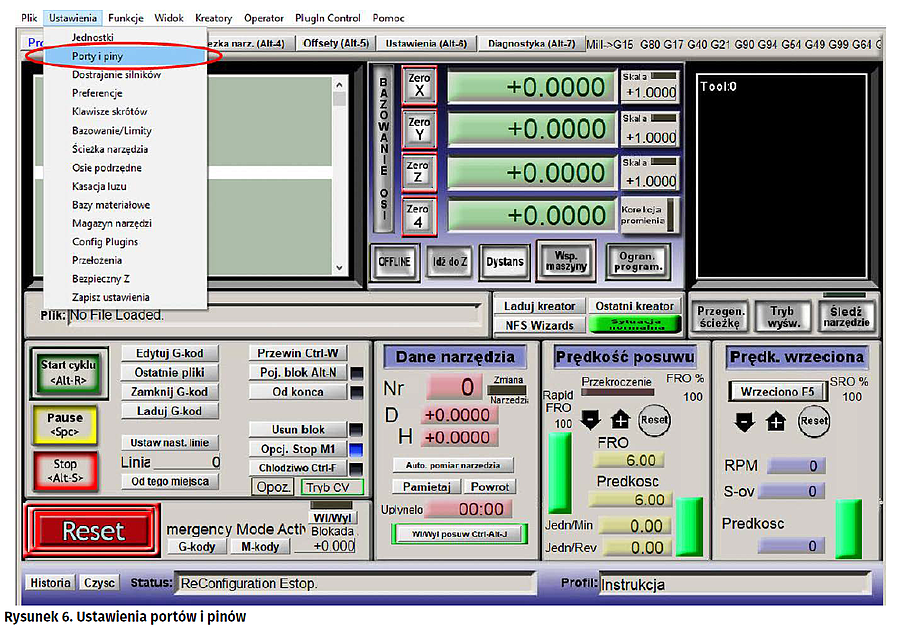Click the Zero Z axis button
The width and height of the screenshot is (900, 630).
(419, 172)
